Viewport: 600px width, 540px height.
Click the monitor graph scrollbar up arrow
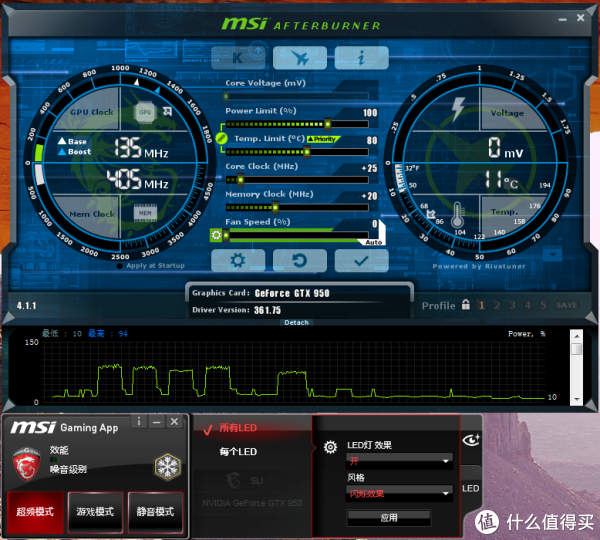coord(576,336)
